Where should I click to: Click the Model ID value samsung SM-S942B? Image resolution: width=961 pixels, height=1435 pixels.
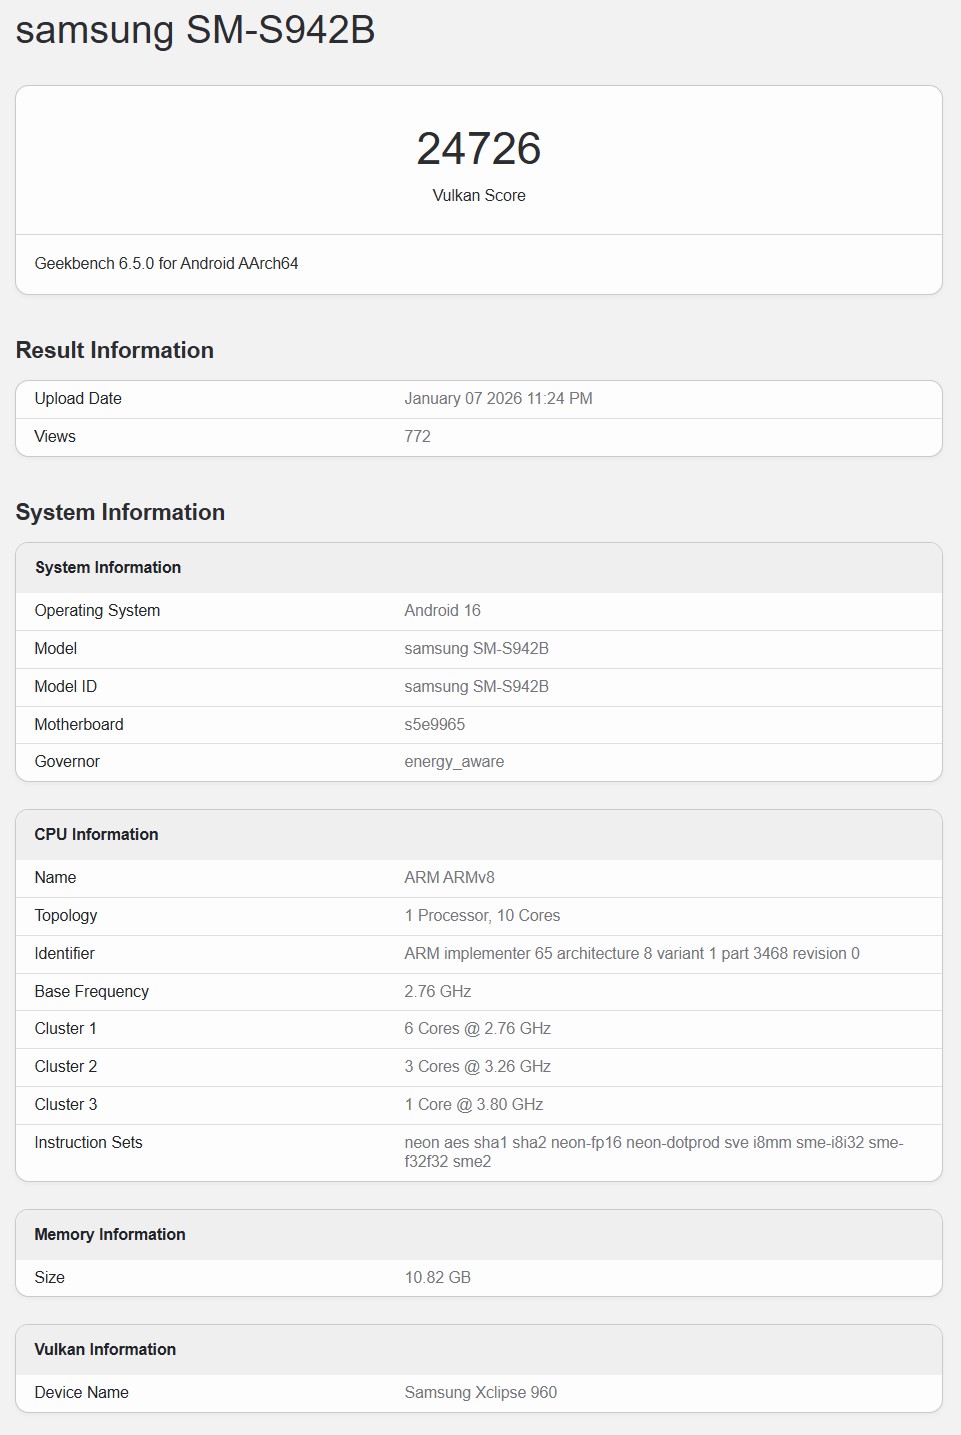click(476, 687)
